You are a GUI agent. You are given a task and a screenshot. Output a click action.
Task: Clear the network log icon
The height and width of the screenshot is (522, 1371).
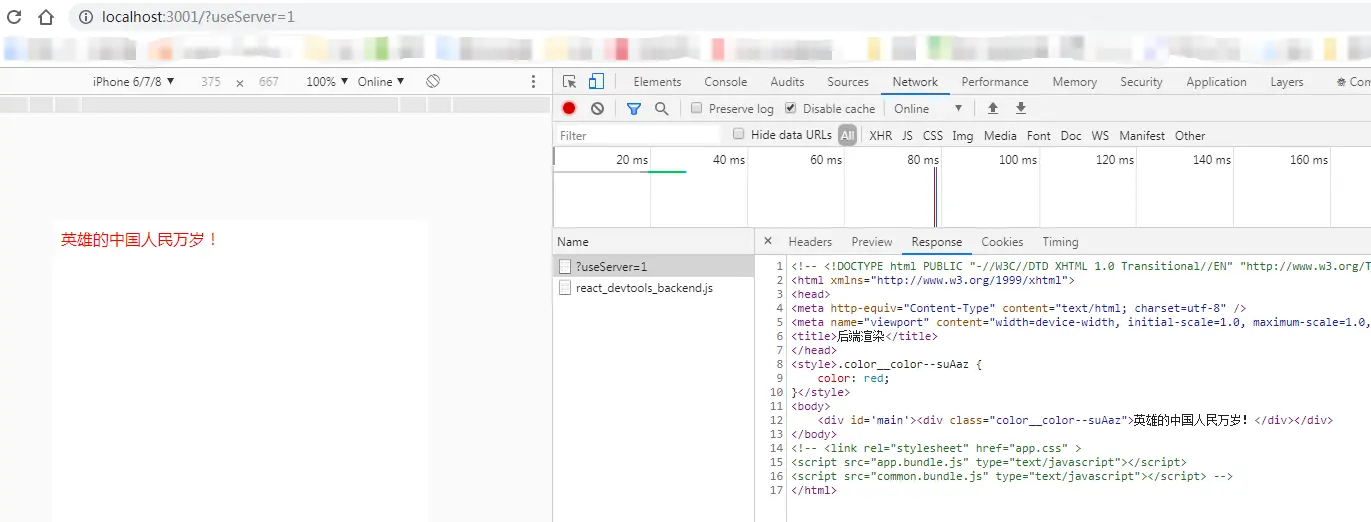click(x=597, y=108)
